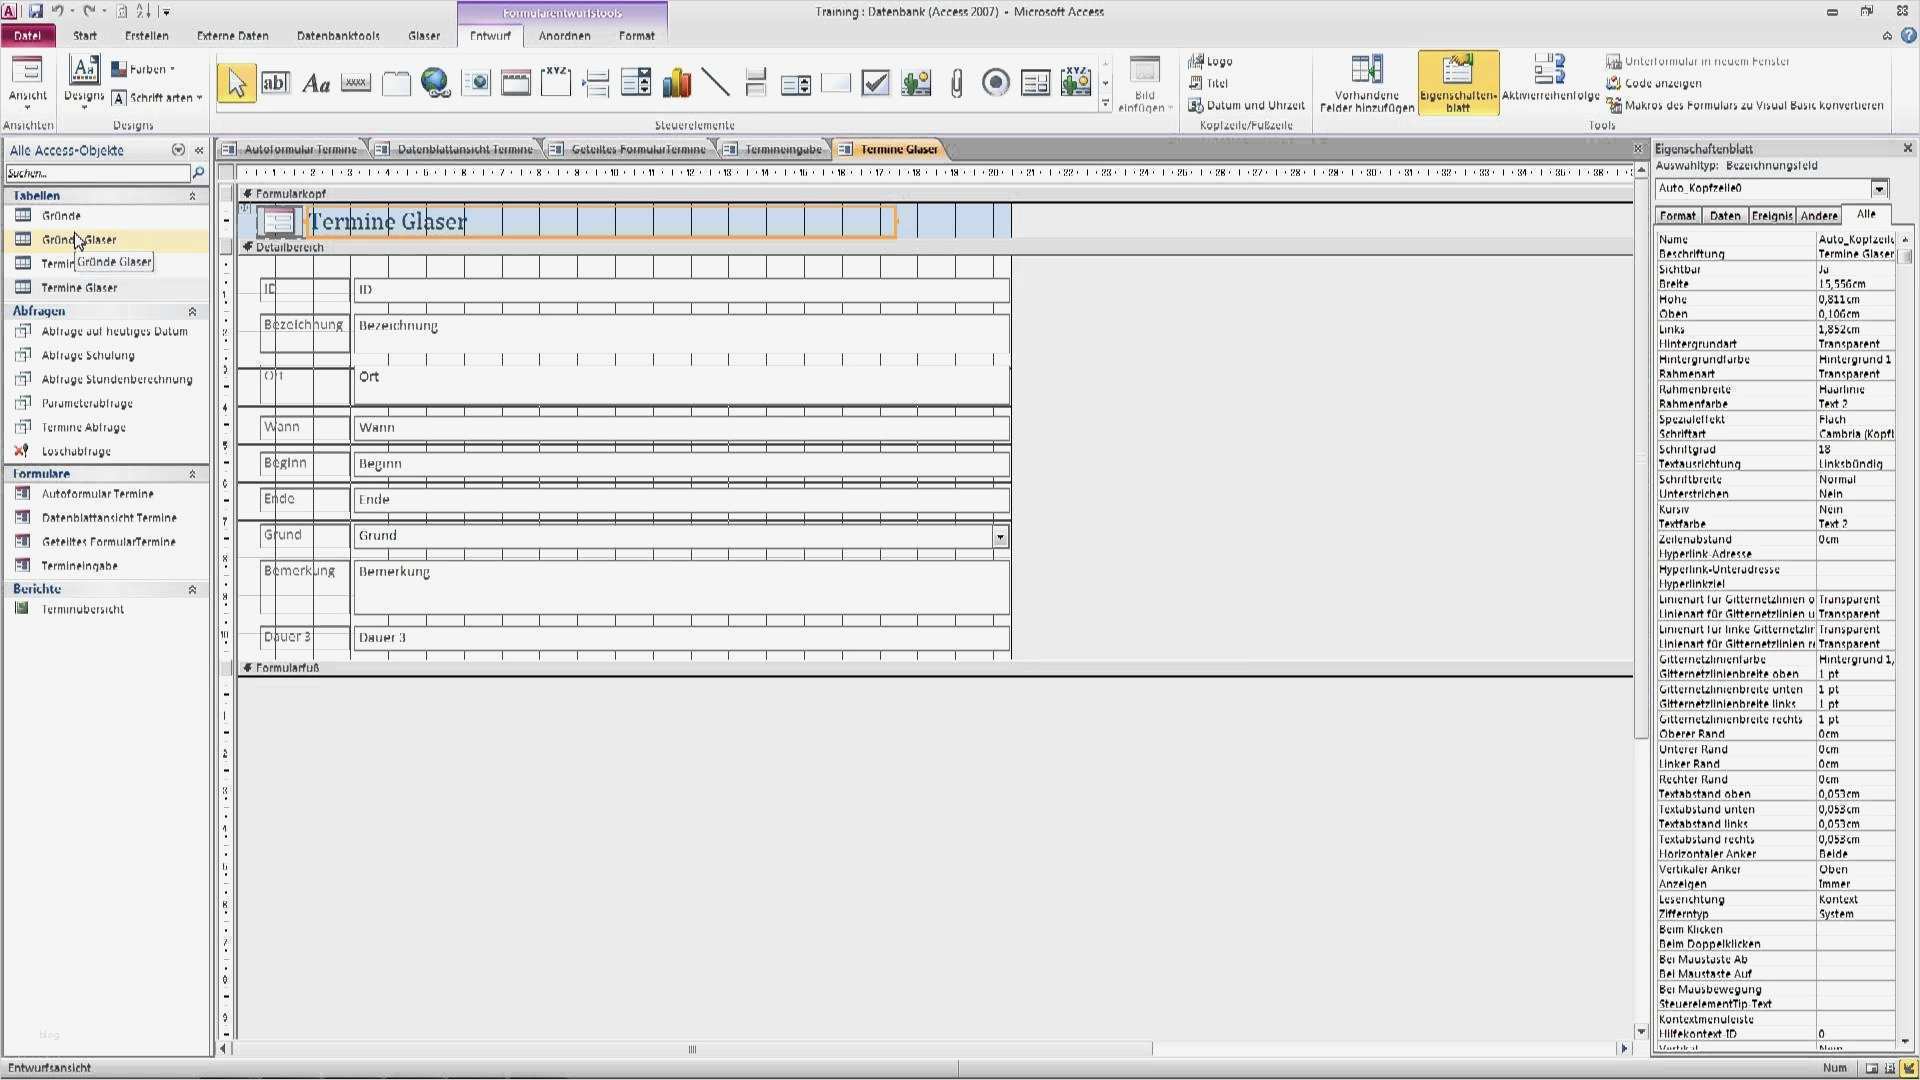Select the text box (ab|) control tool

coord(275,83)
